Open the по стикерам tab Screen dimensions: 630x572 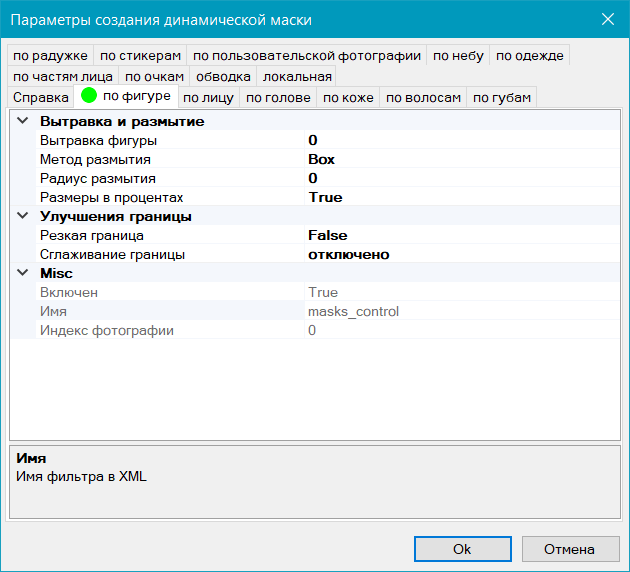[x=141, y=56]
